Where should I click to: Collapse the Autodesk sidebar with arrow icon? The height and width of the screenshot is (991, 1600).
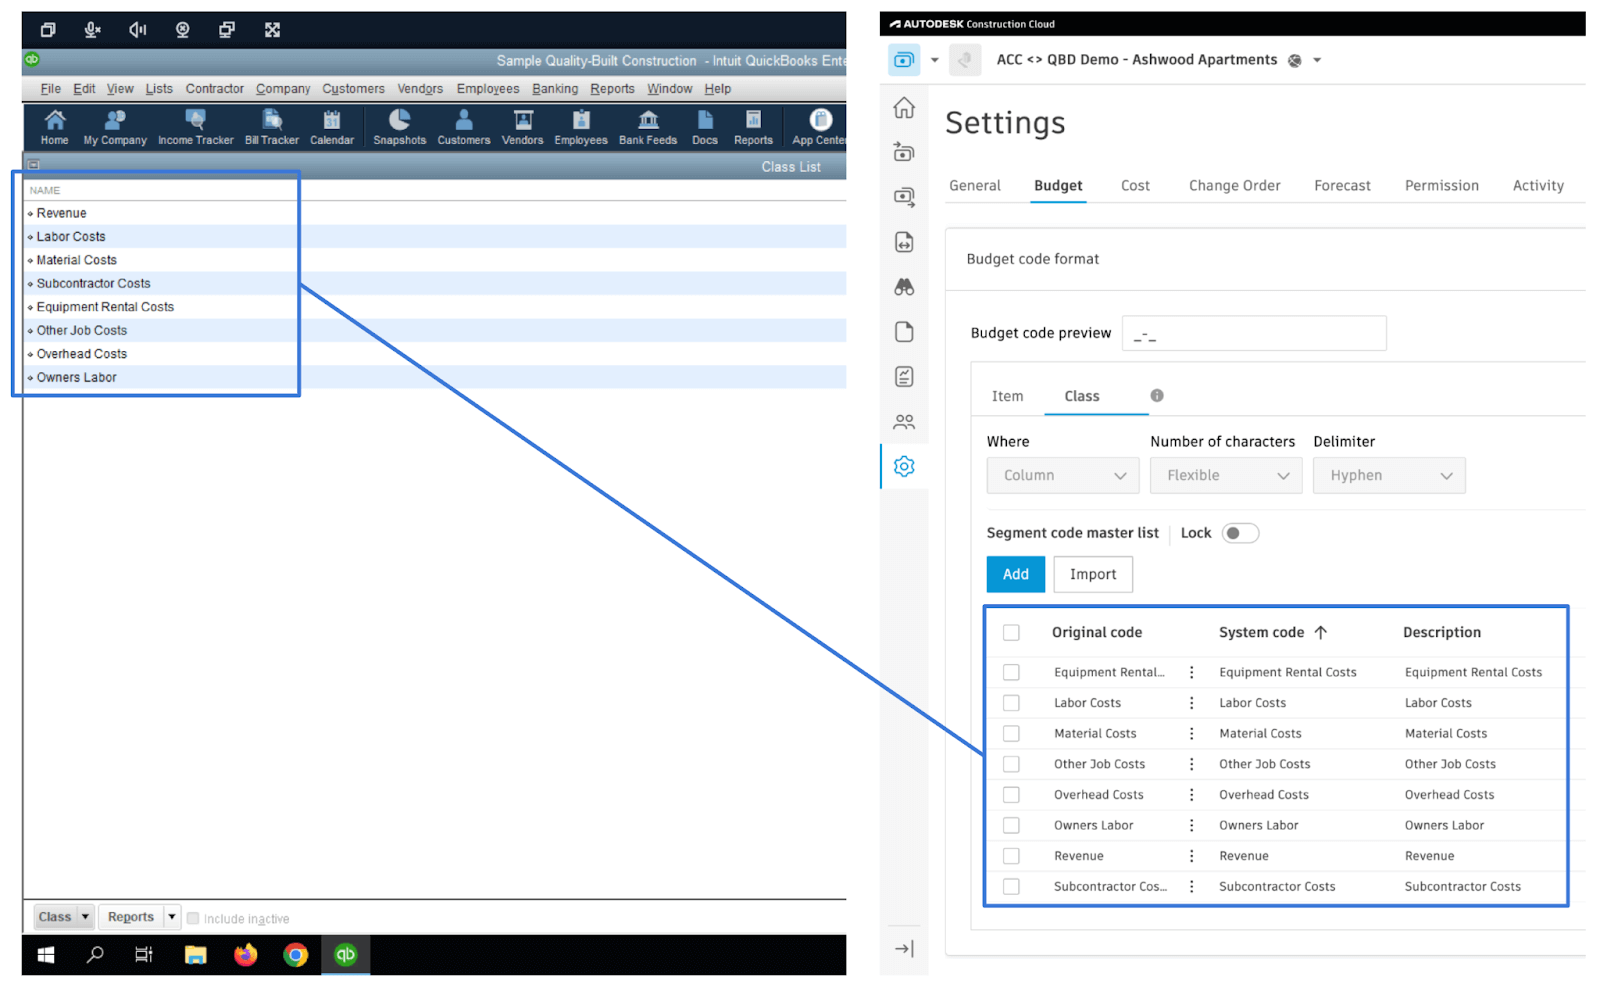(904, 948)
